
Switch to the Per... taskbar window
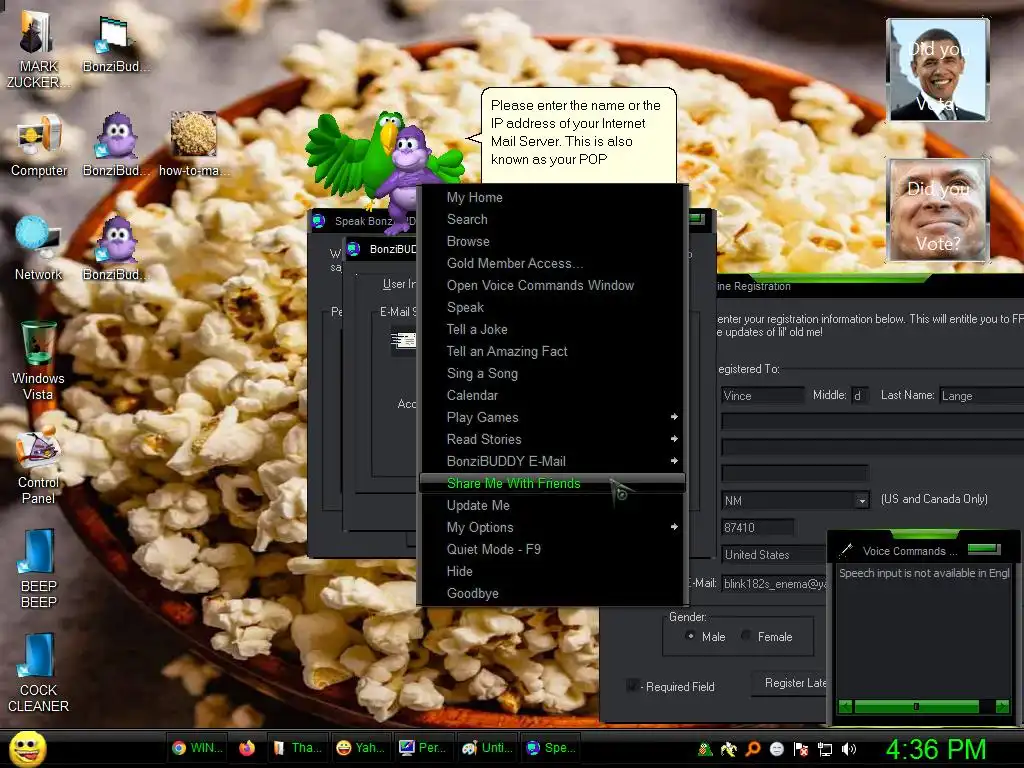click(423, 748)
